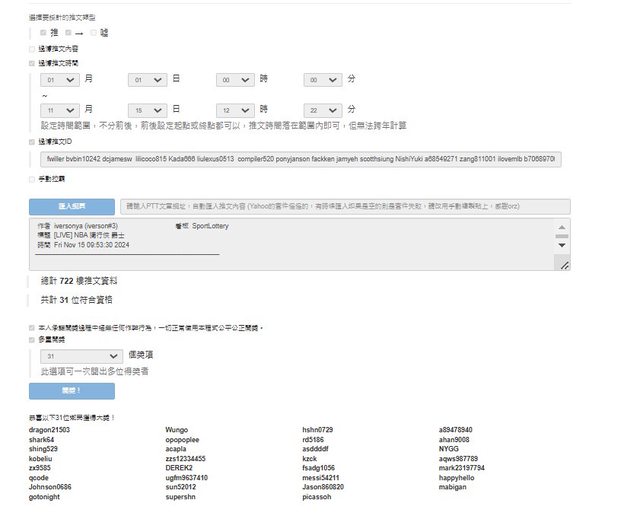Click the scroll-down arrow in the article textarea
Image resolution: width=640 pixels, height=516 pixels.
point(561,244)
